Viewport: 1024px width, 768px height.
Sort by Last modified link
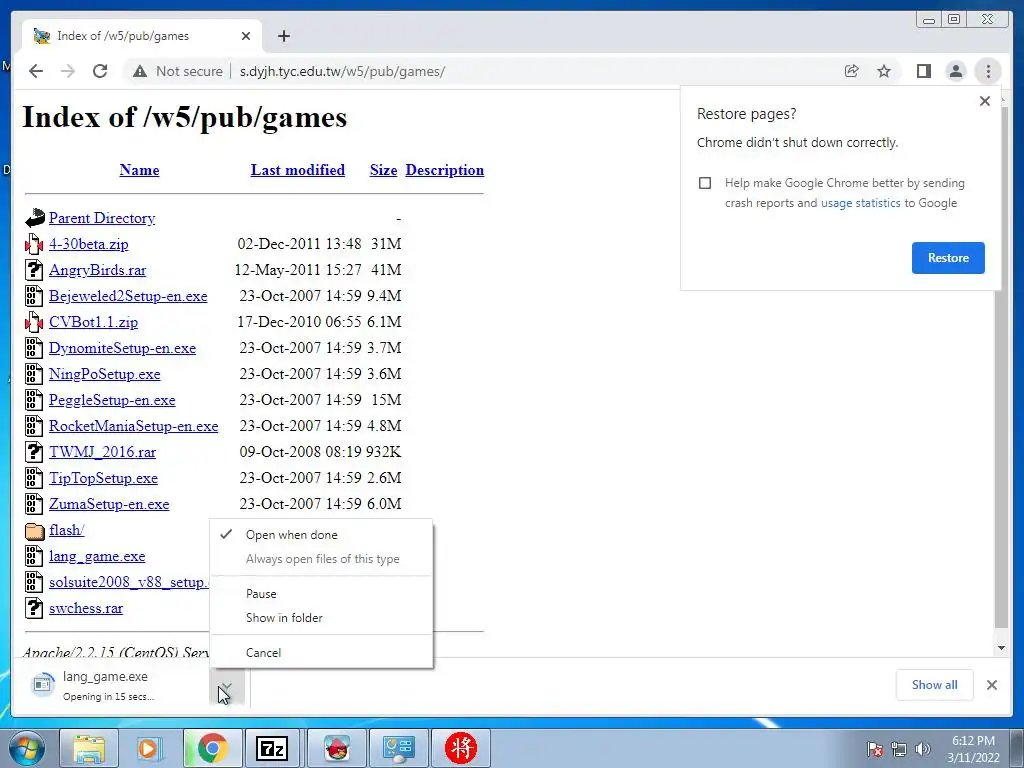pyautogui.click(x=298, y=170)
